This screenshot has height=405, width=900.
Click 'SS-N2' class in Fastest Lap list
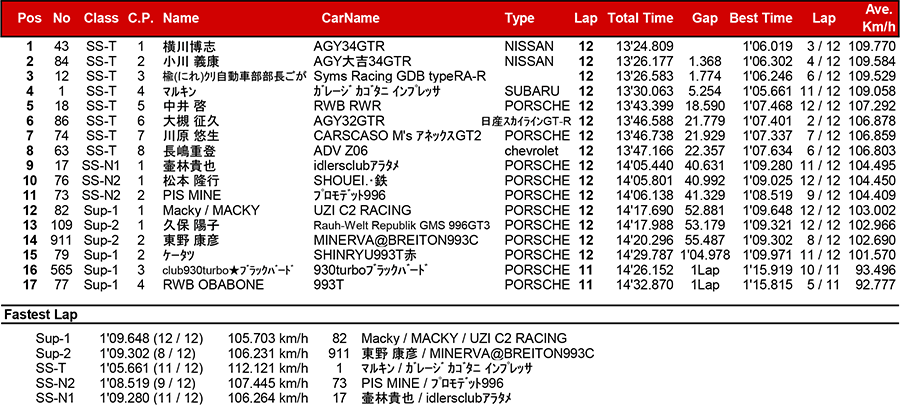[x=55, y=383]
